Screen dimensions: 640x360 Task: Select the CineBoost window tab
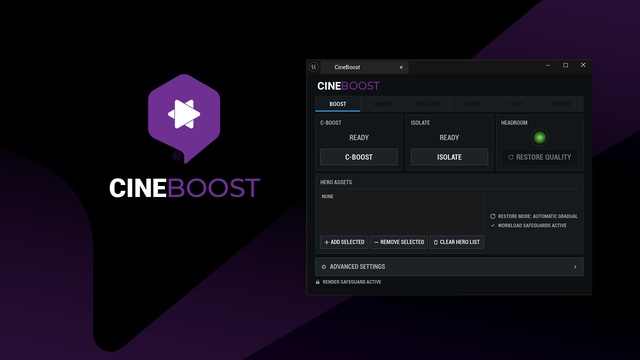click(x=364, y=67)
